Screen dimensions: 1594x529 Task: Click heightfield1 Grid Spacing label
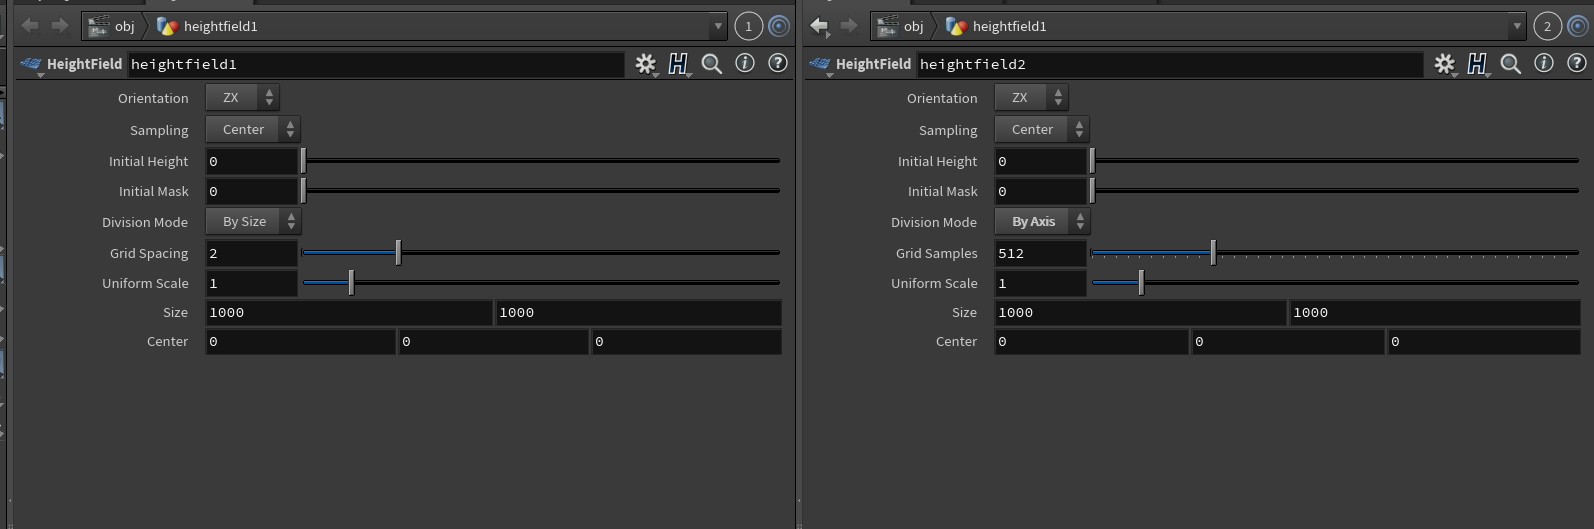tap(149, 254)
